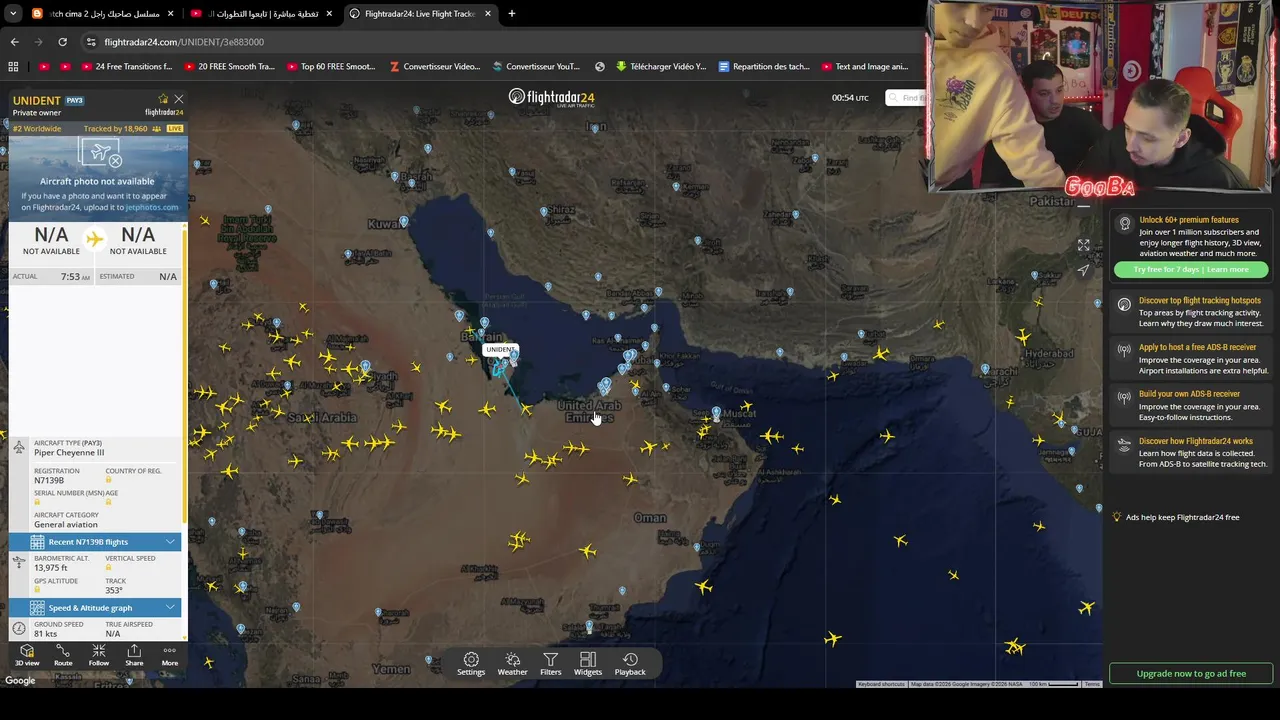Click the Tracked by 18,960 text

click(x=115, y=129)
